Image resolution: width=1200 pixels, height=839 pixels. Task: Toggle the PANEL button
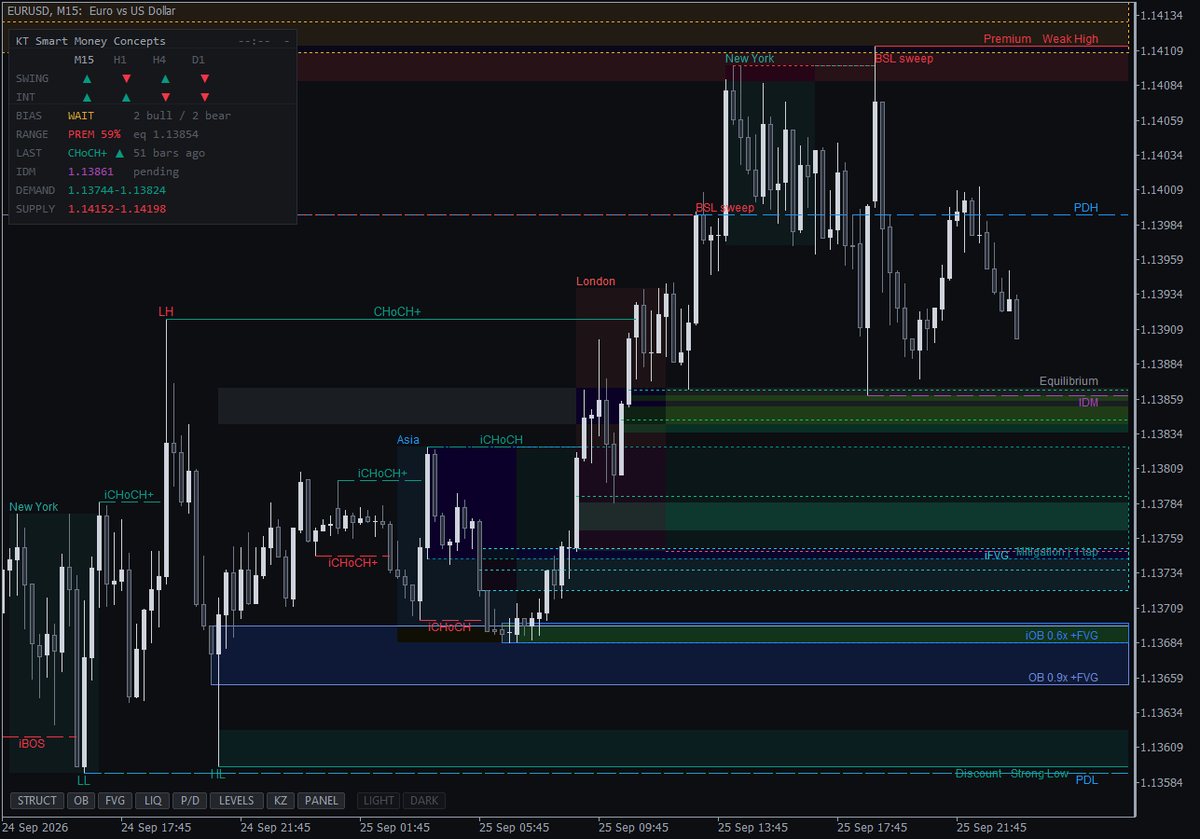321,801
